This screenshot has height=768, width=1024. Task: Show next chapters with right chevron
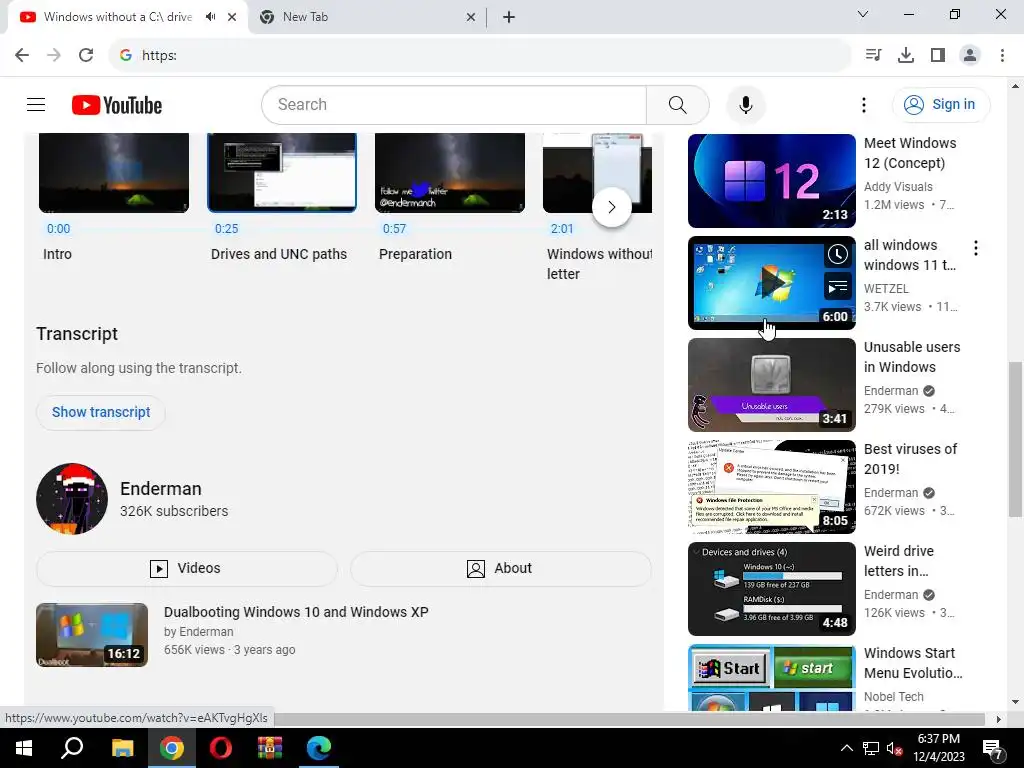coord(611,207)
